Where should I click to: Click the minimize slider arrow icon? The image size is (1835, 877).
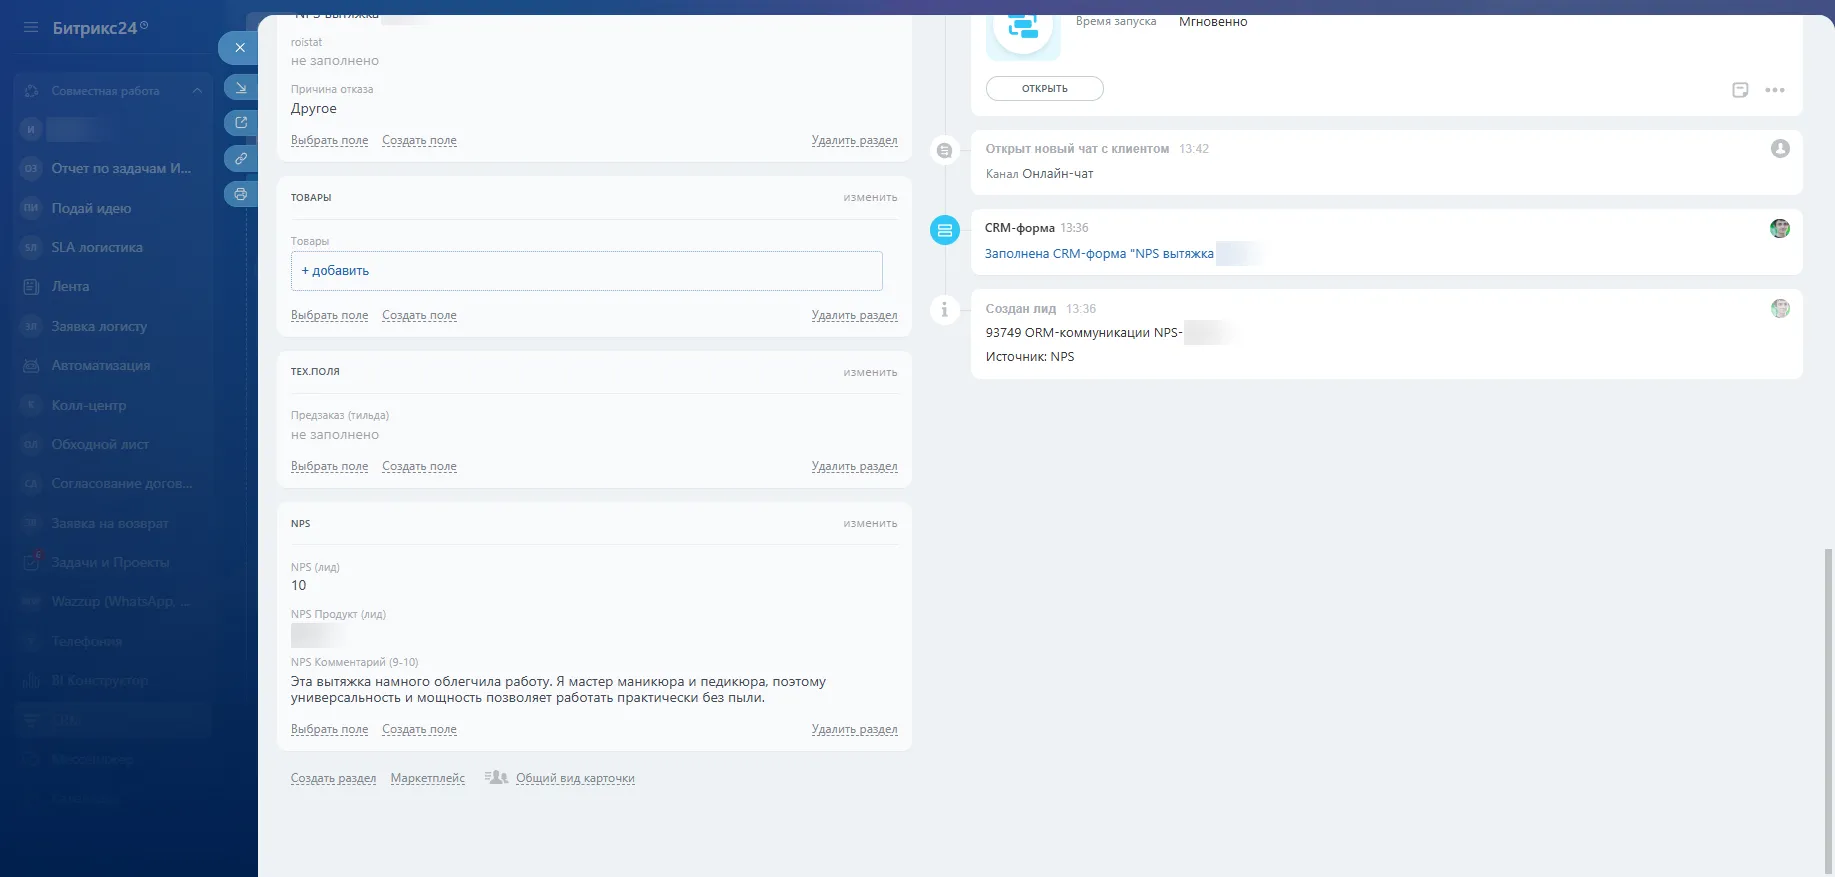(240, 88)
